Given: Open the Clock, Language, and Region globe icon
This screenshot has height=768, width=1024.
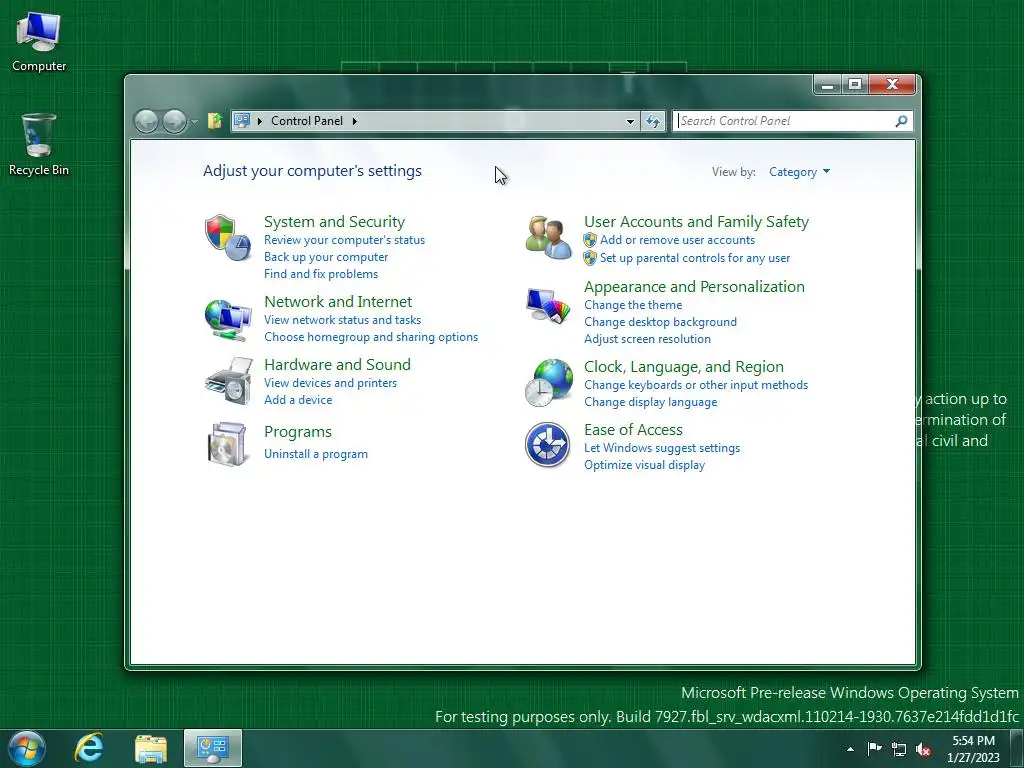Looking at the screenshot, I should point(549,383).
